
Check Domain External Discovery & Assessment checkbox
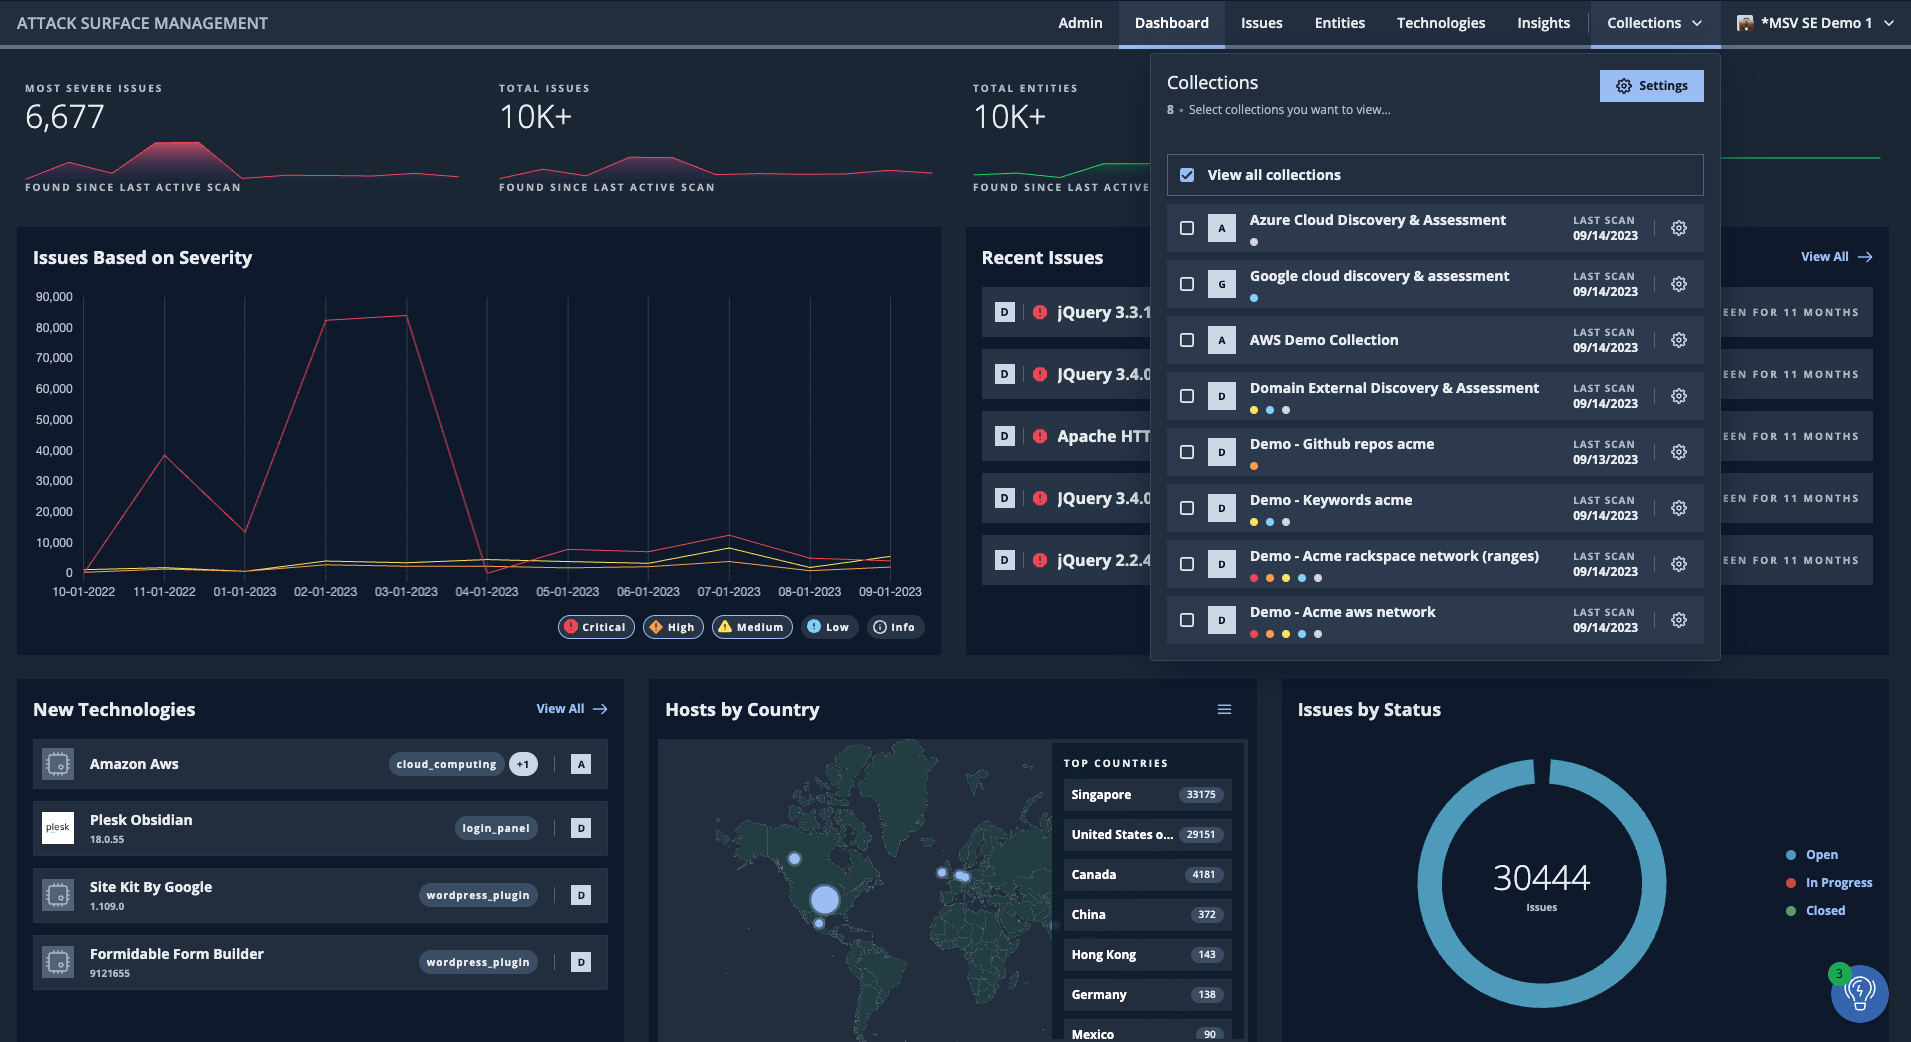(1187, 396)
